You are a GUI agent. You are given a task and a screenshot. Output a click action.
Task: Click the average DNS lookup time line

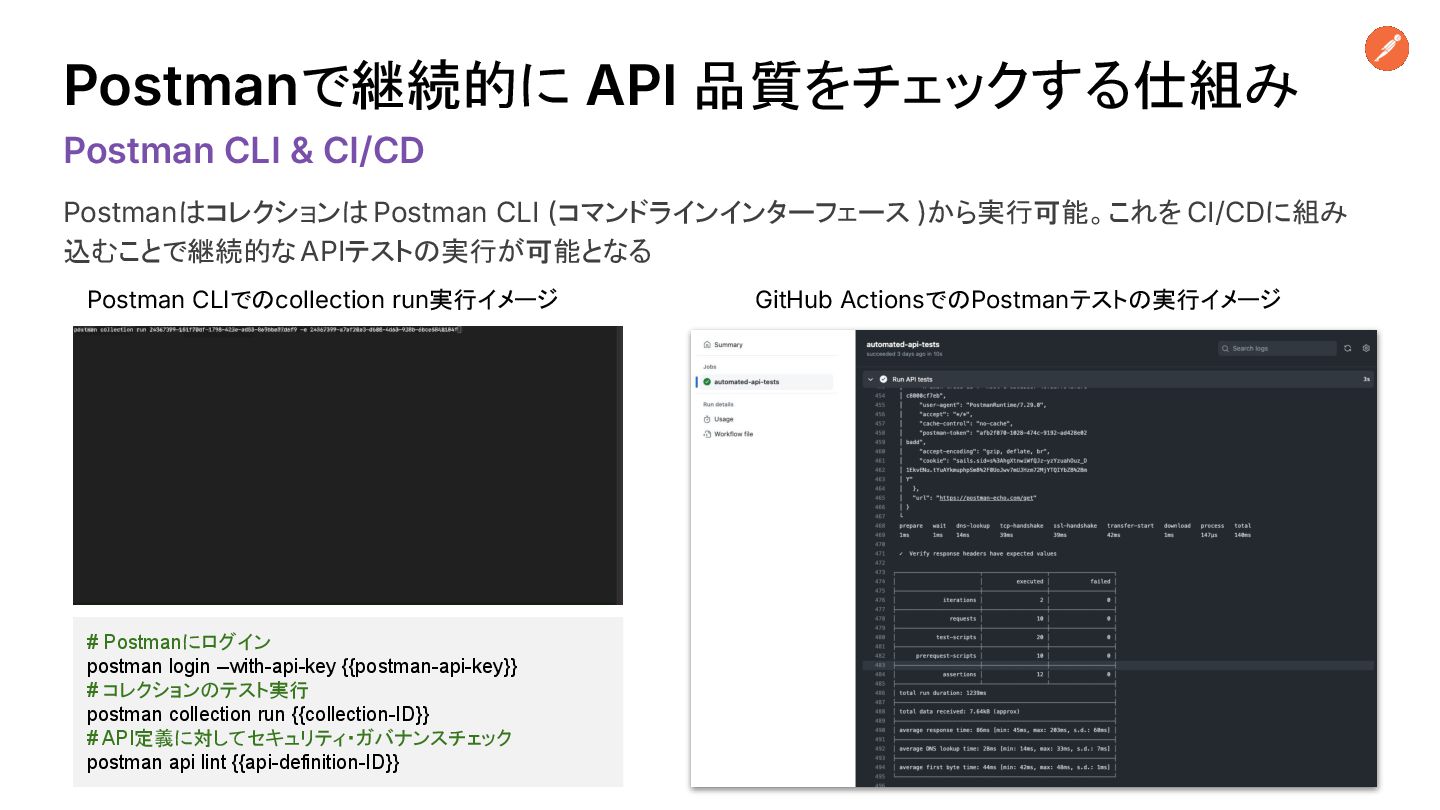(1004, 748)
